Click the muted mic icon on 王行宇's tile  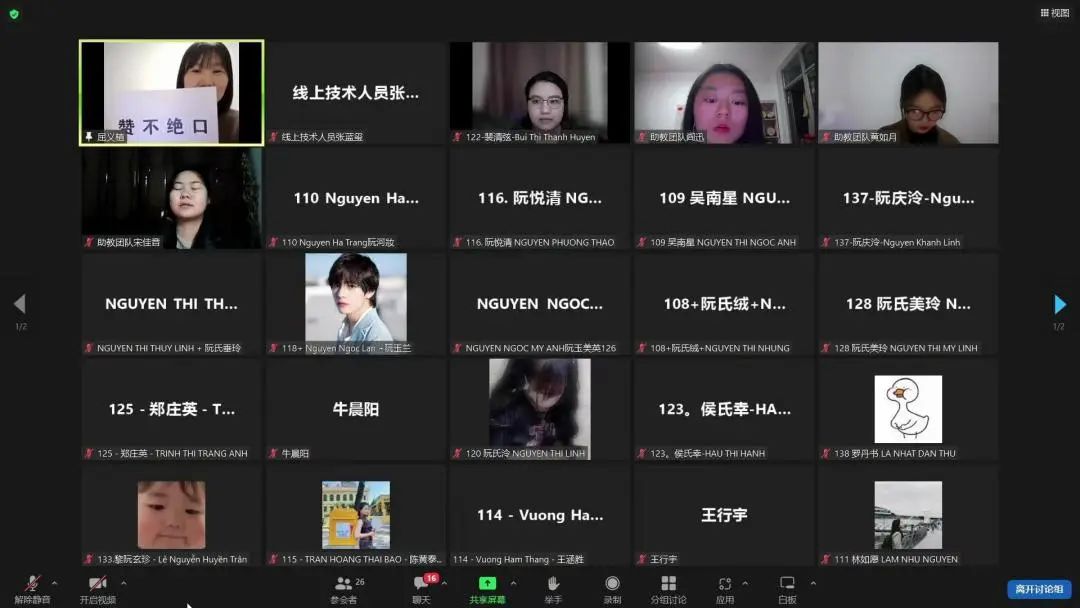pos(643,559)
